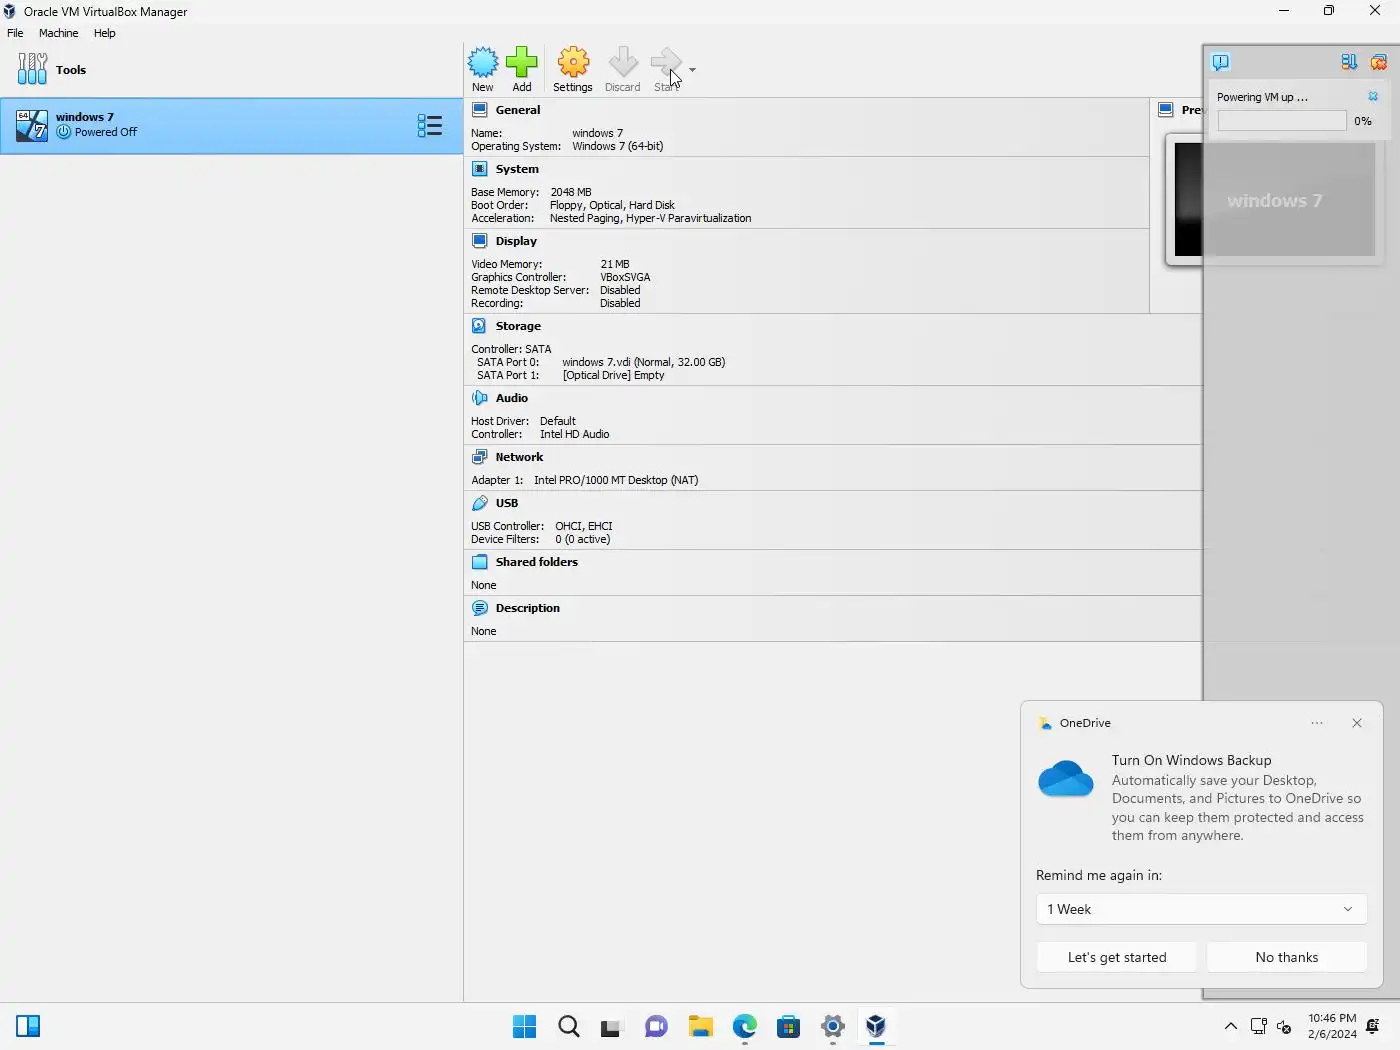
Task: Click the delete finished notifications icon
Action: coord(1379,62)
